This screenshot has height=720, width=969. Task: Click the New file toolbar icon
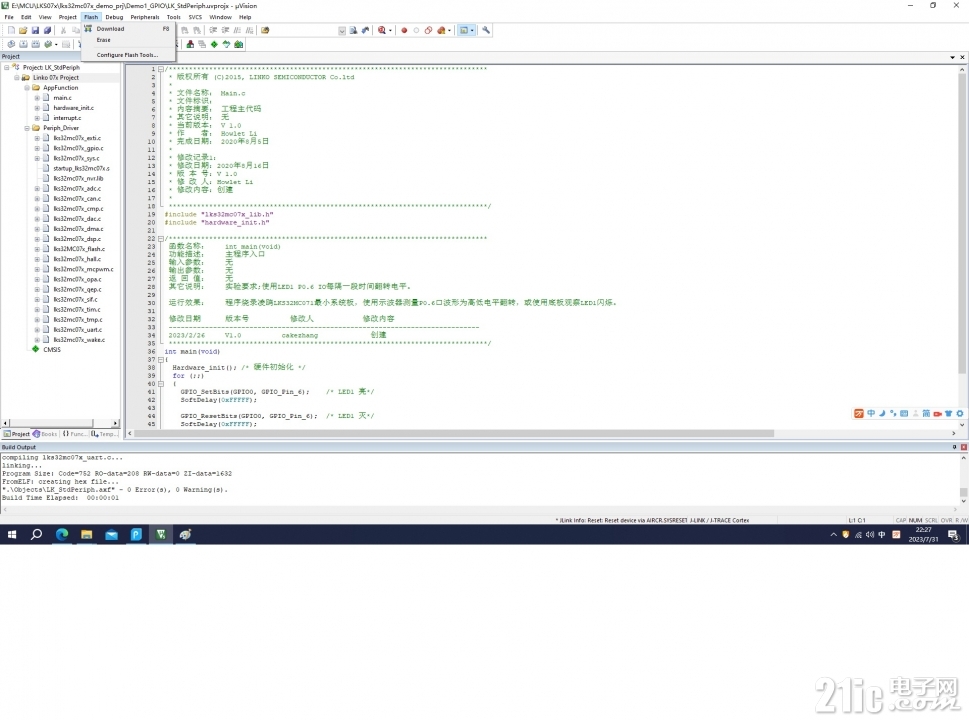11,30
